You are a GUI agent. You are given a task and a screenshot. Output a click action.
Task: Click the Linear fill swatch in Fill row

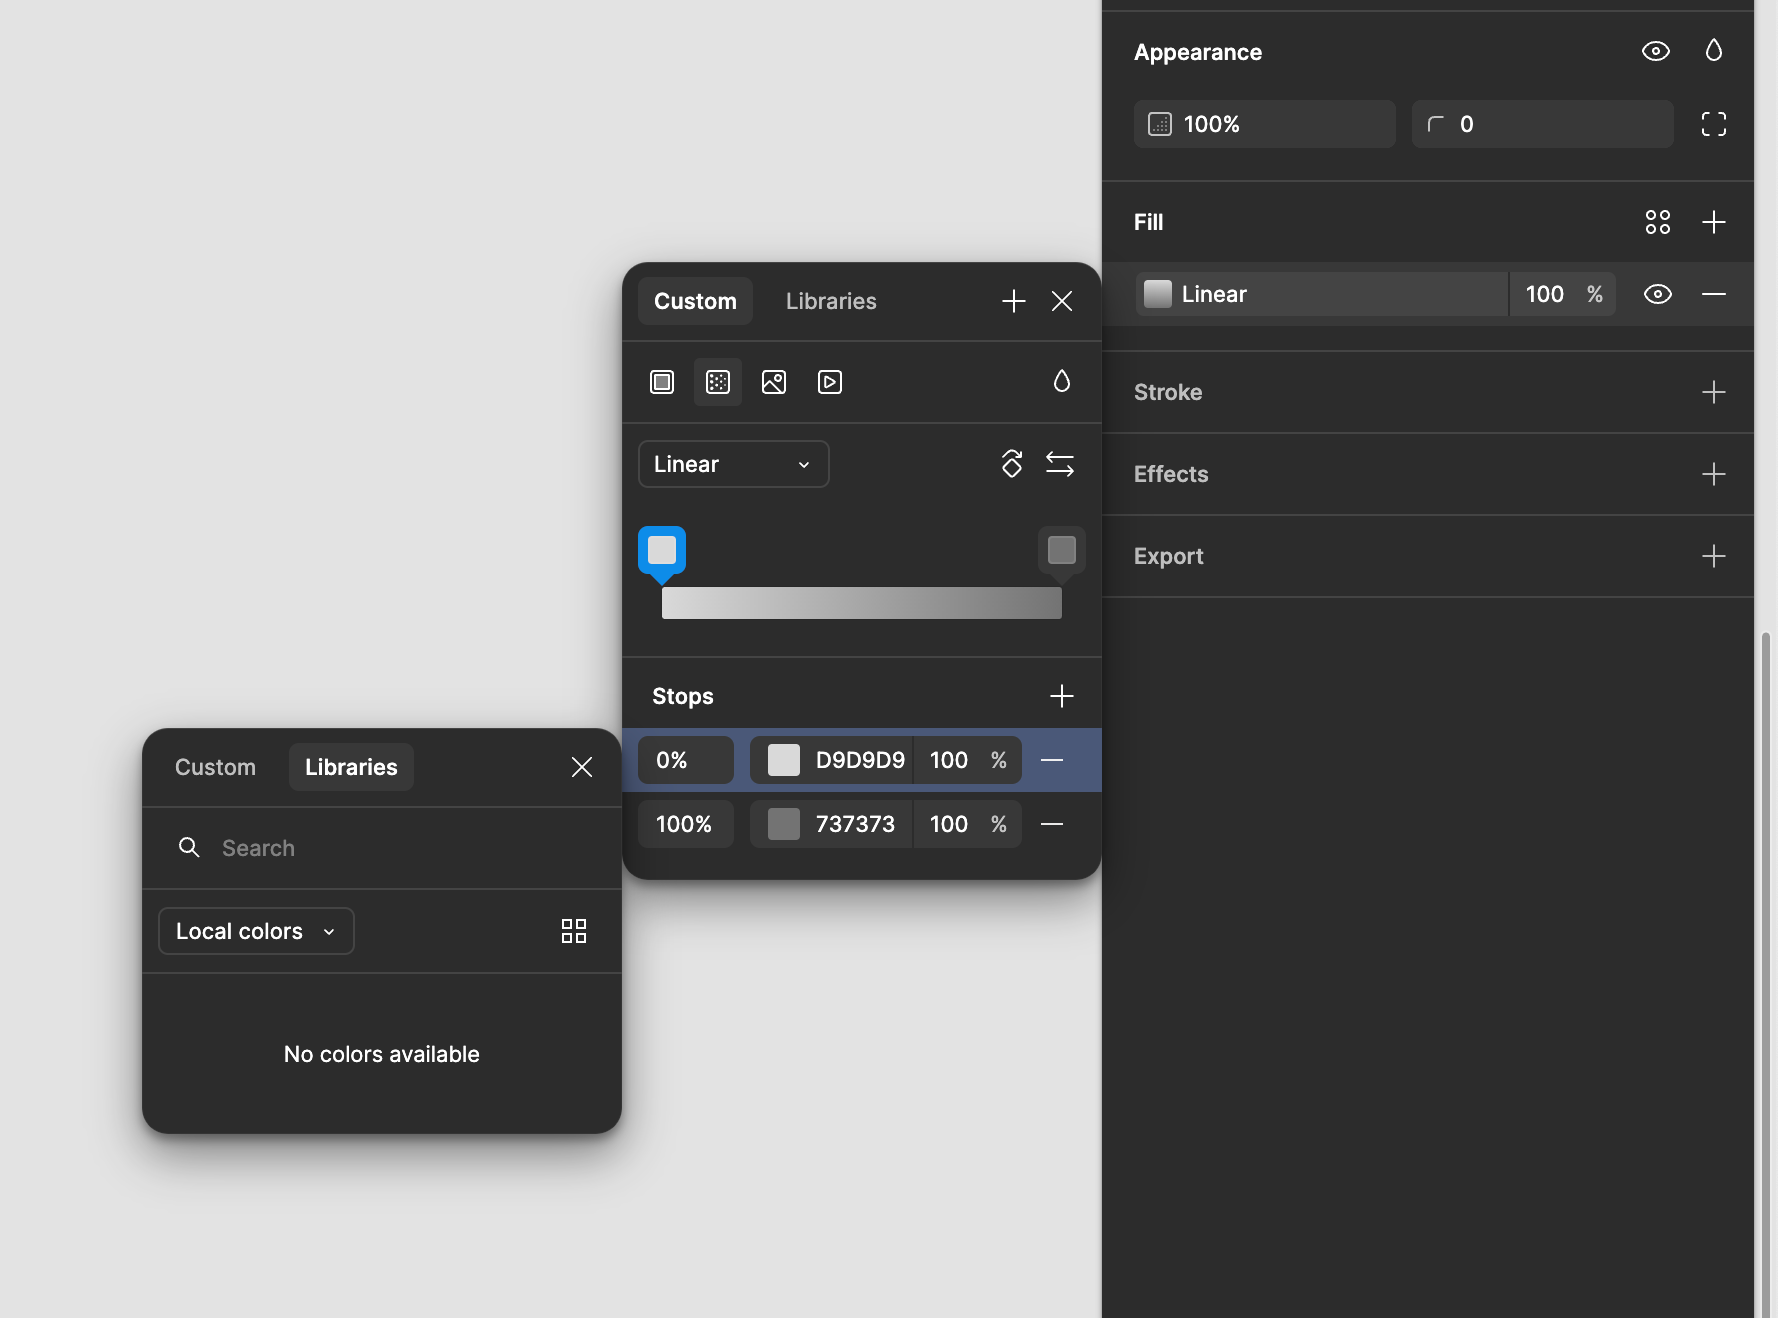click(x=1158, y=294)
